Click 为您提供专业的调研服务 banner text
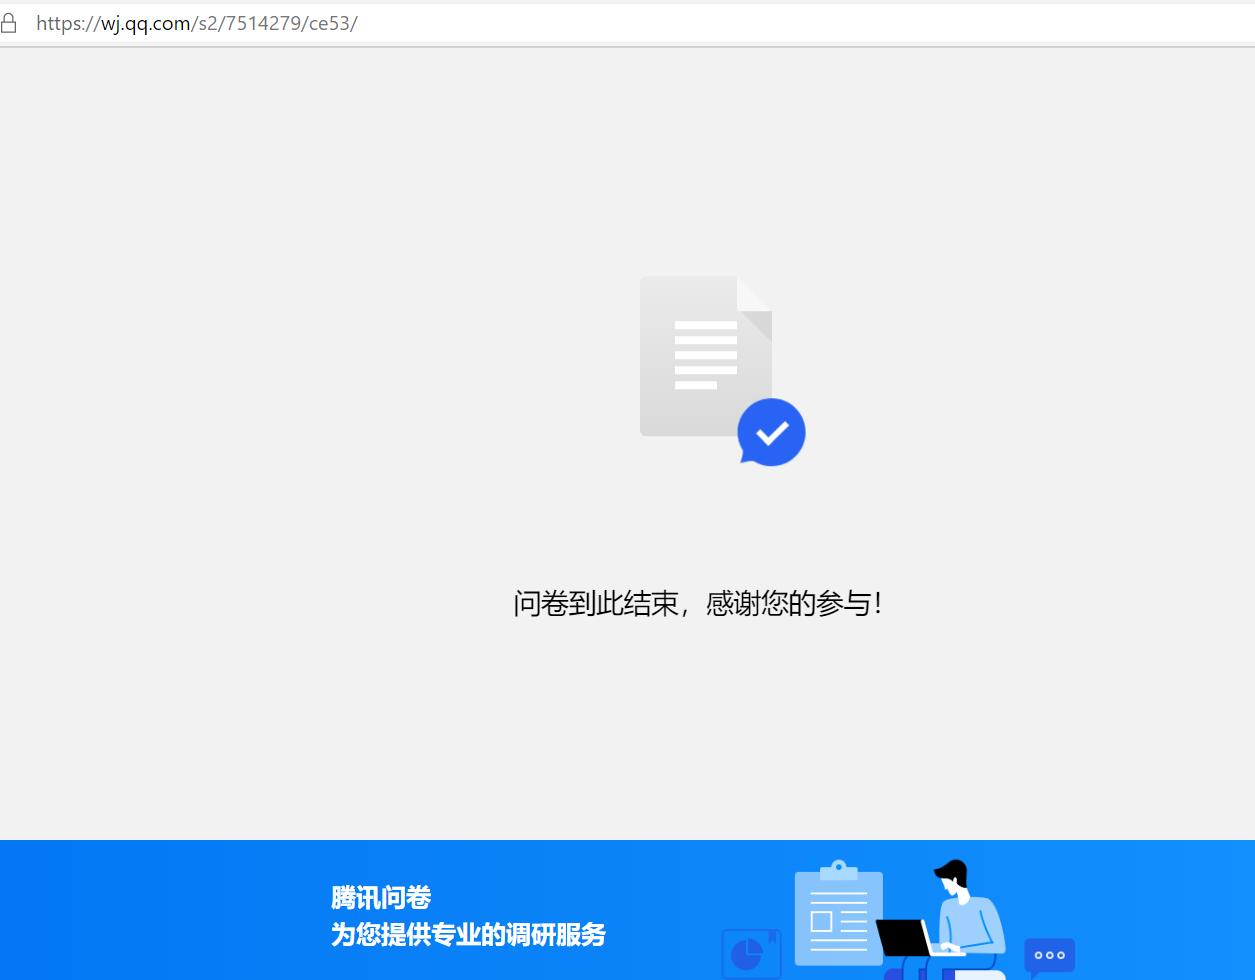 point(468,935)
